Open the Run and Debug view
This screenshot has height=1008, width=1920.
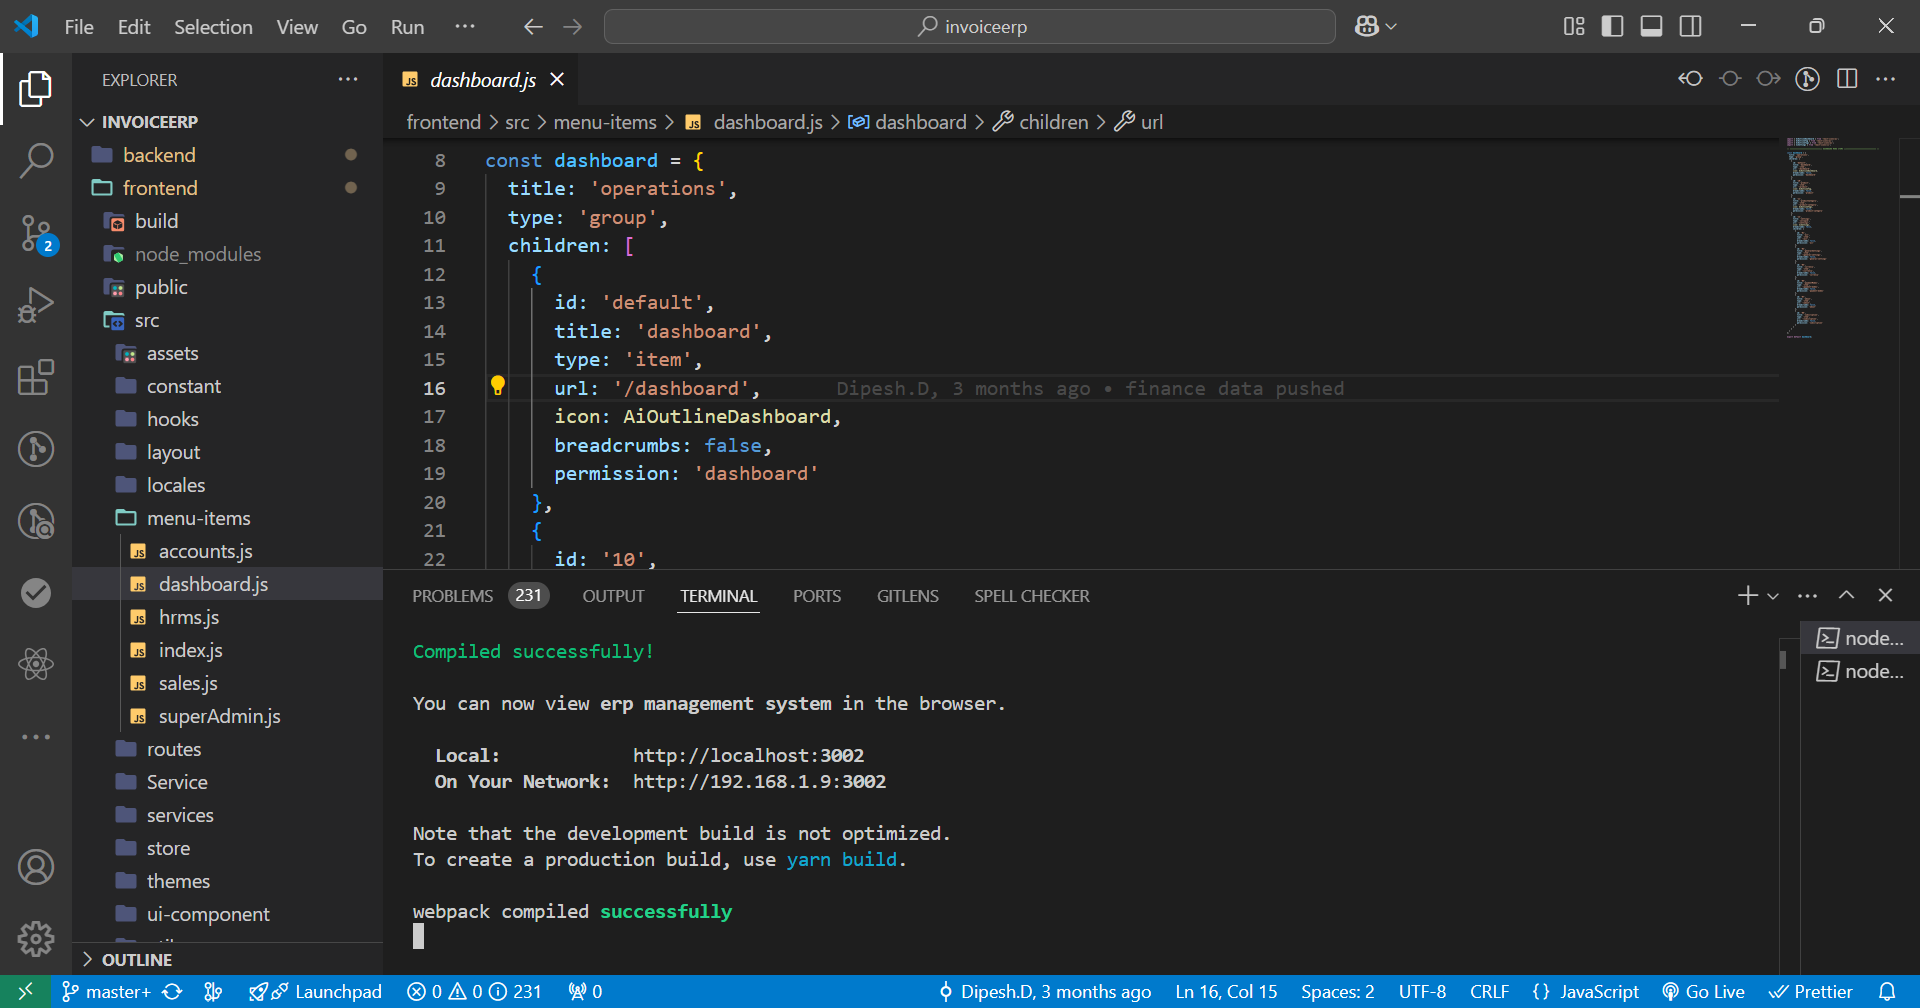(x=36, y=305)
